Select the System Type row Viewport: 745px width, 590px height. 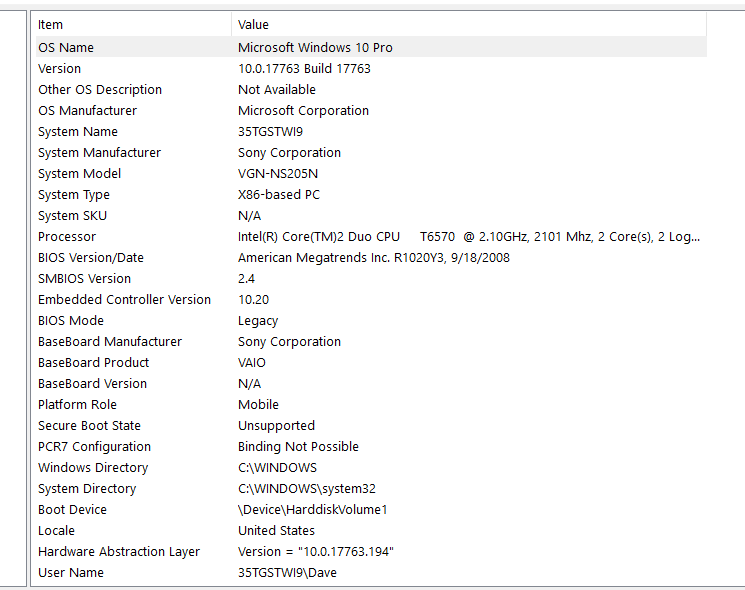pyautogui.click(x=74, y=194)
